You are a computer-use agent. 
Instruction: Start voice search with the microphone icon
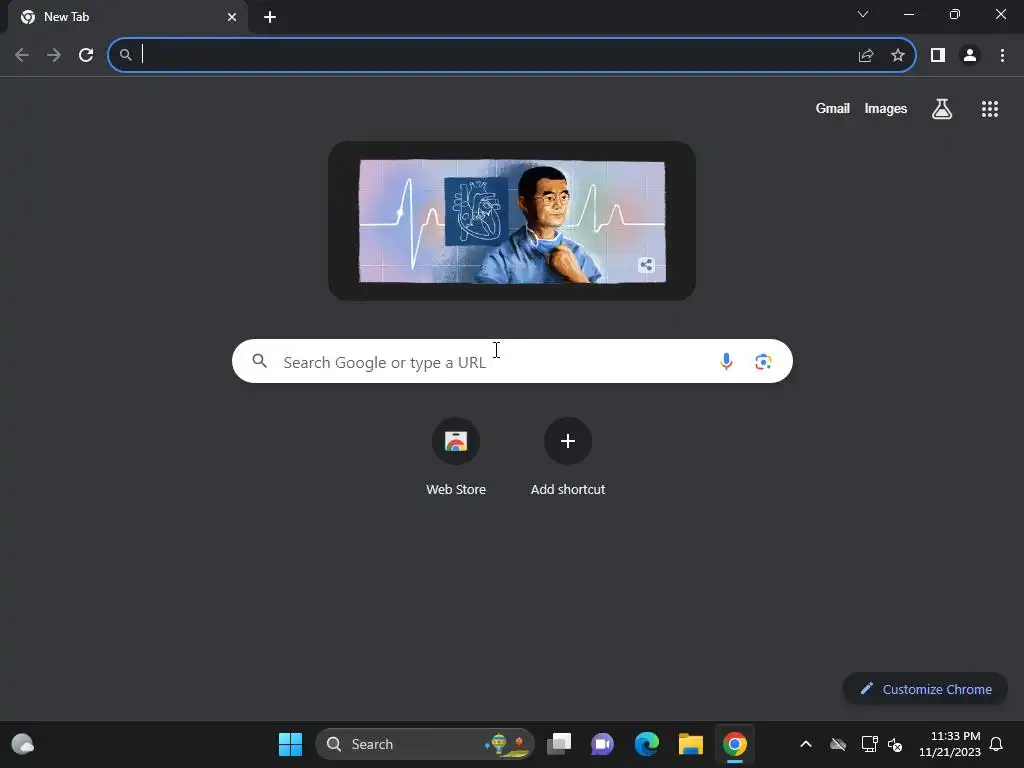(x=726, y=361)
